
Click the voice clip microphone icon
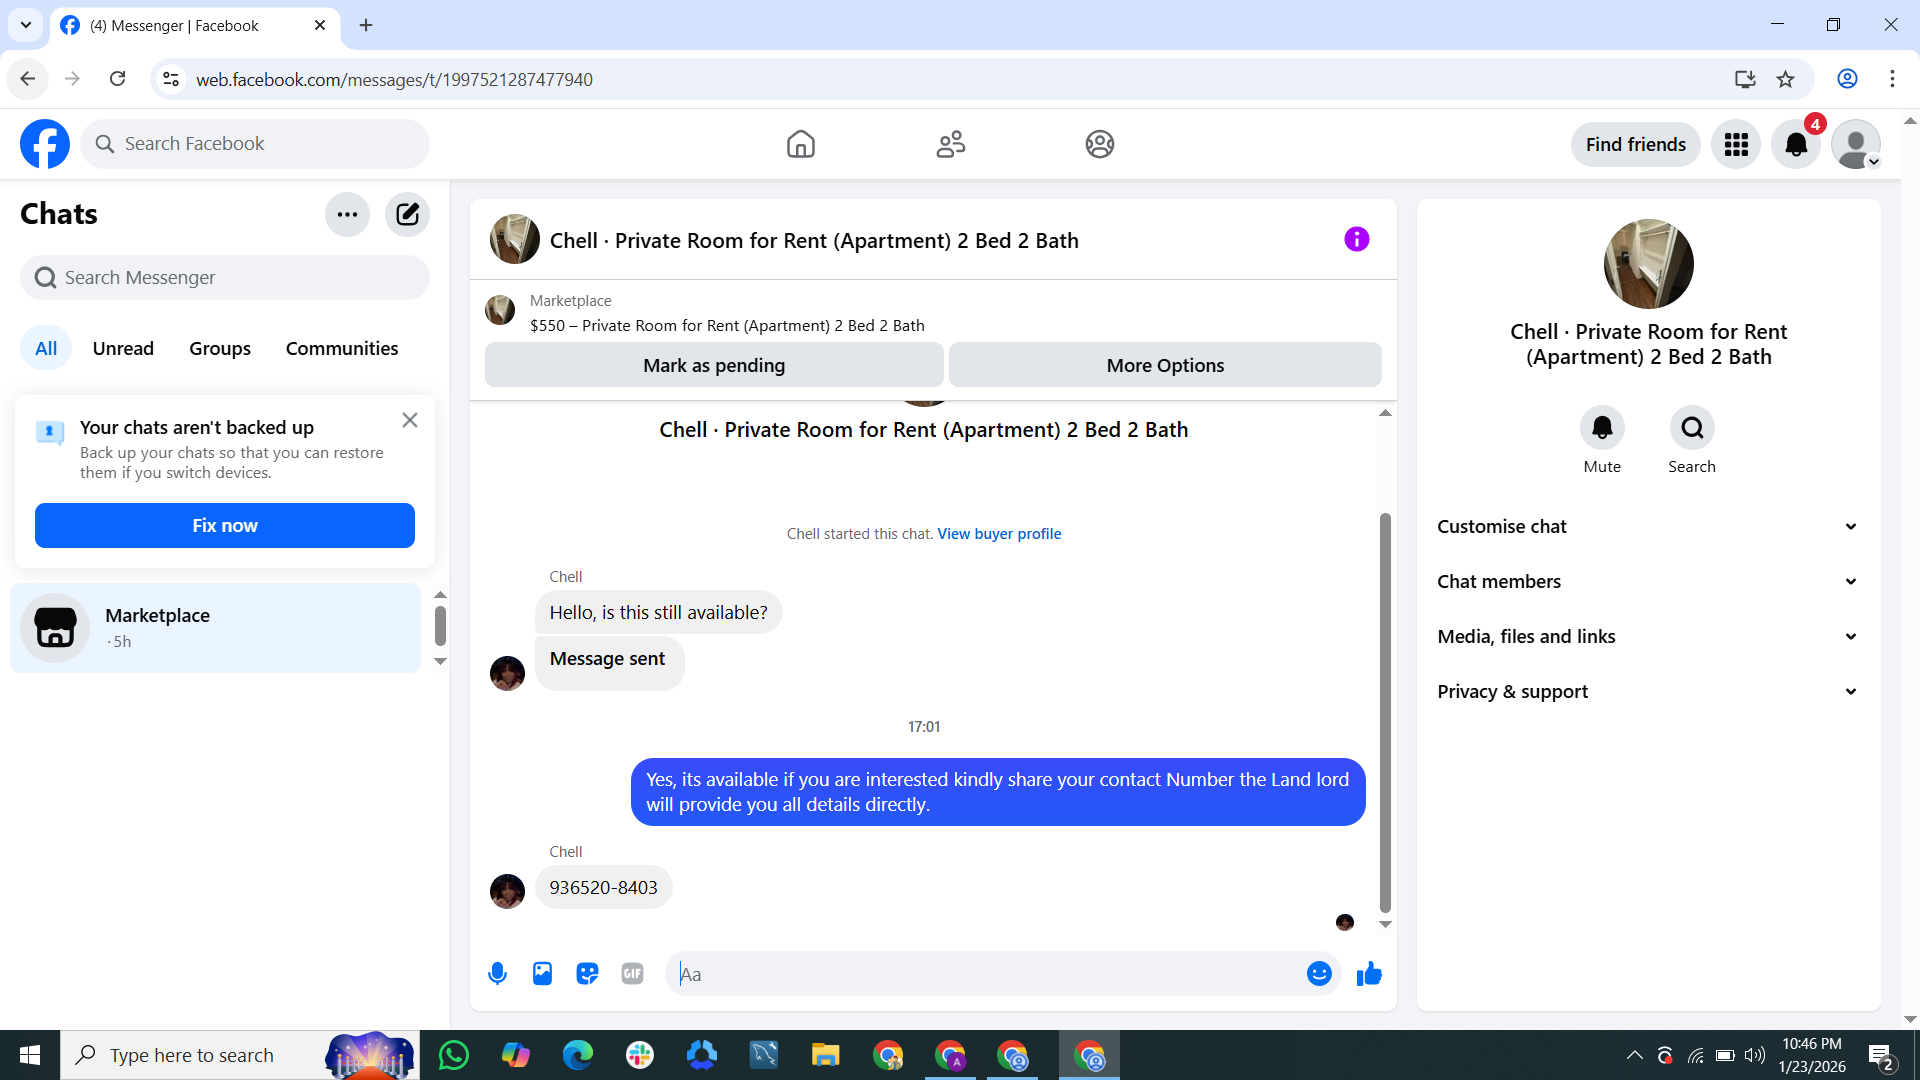(497, 973)
